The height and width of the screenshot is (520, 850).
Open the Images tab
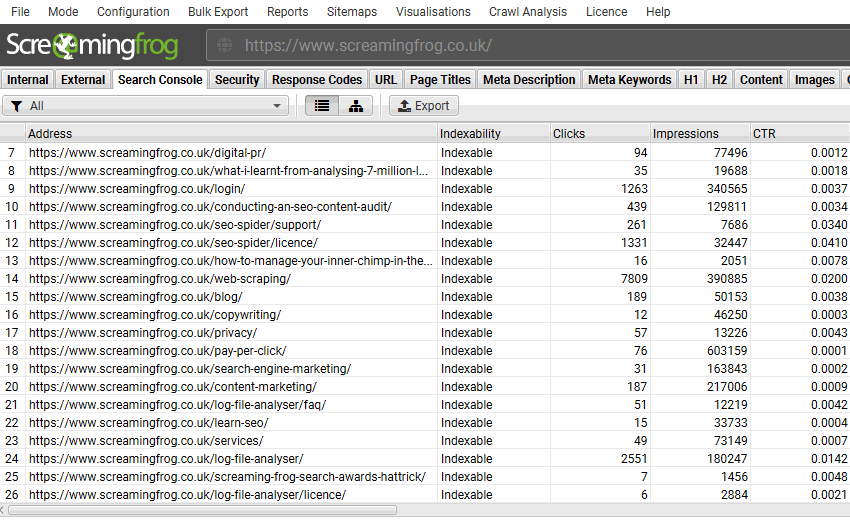click(x=814, y=80)
